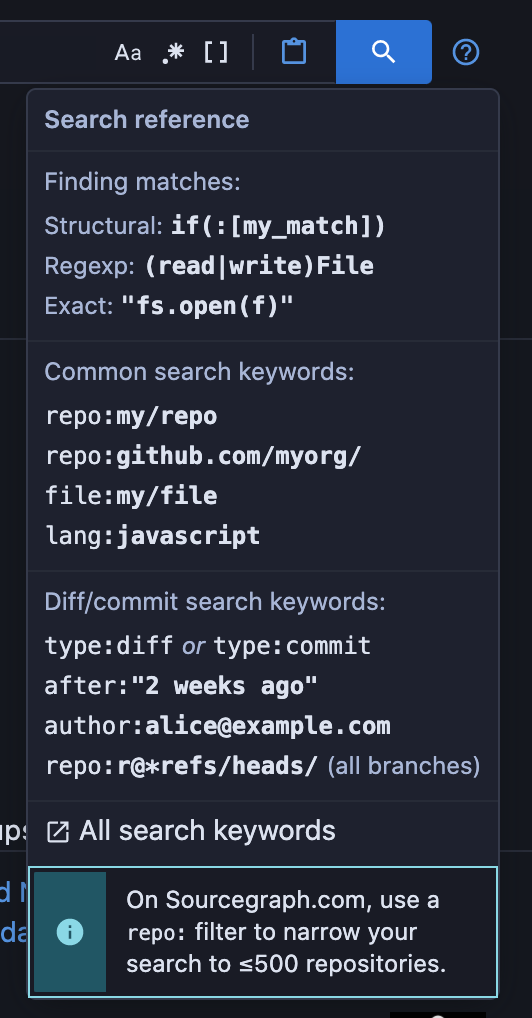The width and height of the screenshot is (532, 1018).
Task: Insert author:alice@example.com keyword
Action: pyautogui.click(x=218, y=726)
